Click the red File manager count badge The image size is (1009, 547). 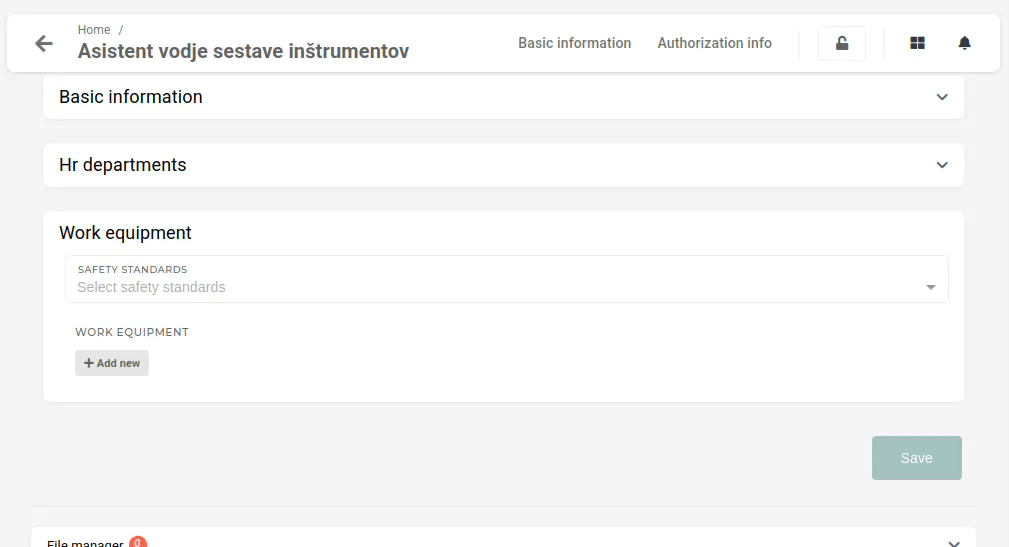click(138, 542)
